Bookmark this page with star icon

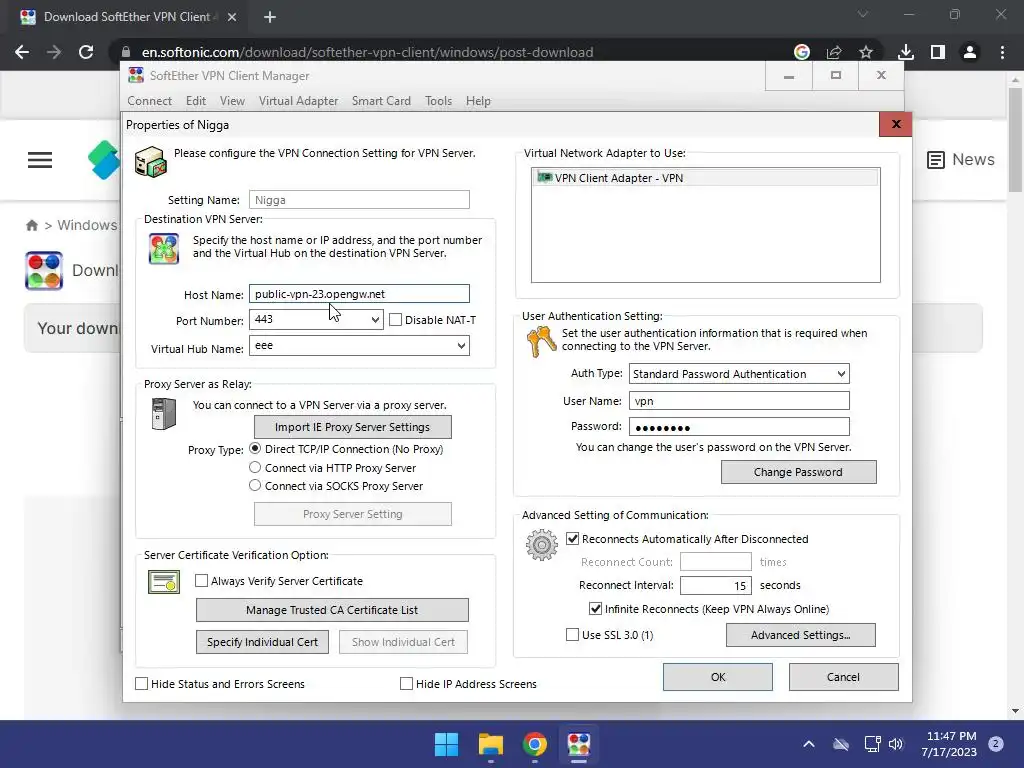click(866, 52)
